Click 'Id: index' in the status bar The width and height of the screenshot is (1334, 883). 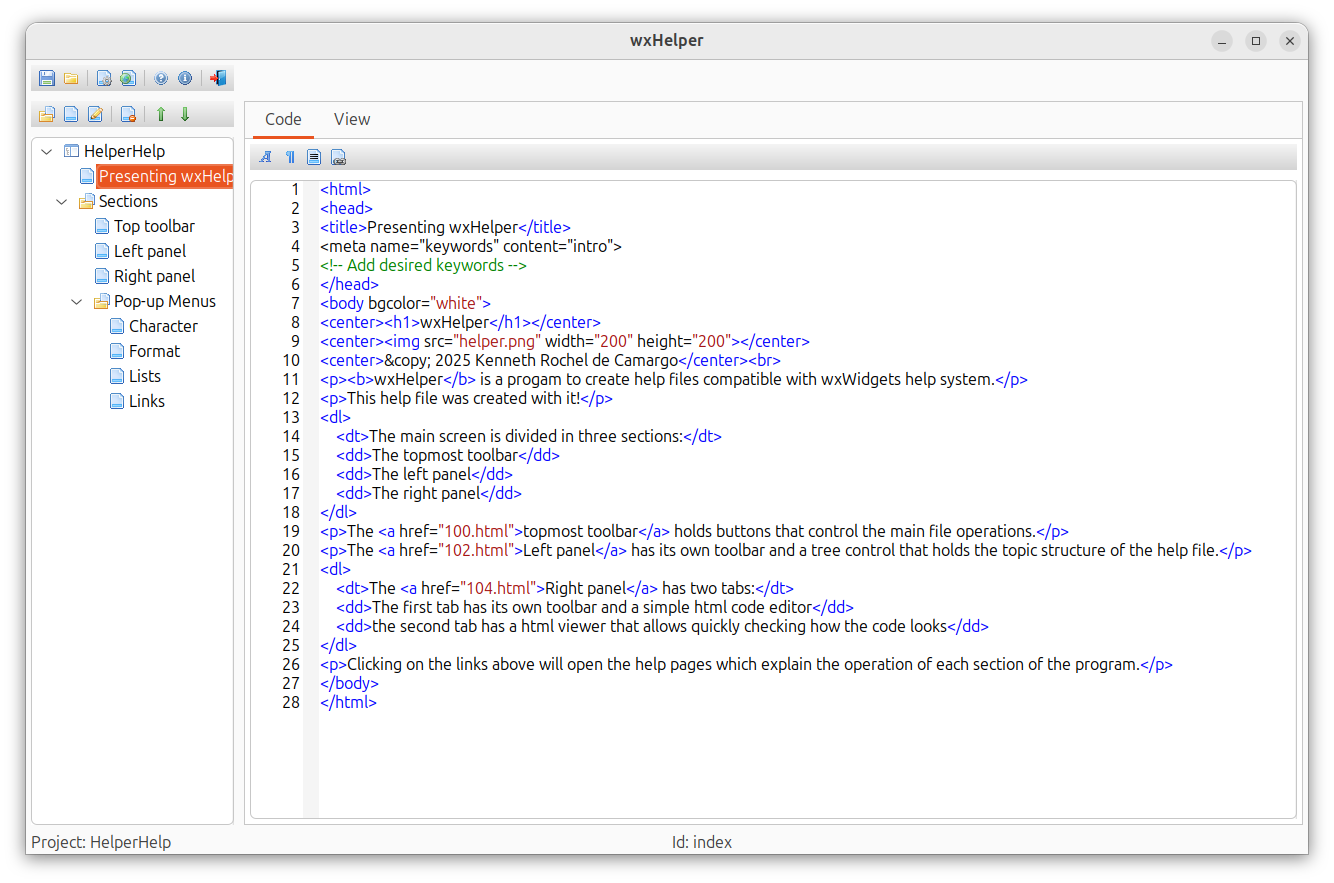pyautogui.click(x=702, y=842)
